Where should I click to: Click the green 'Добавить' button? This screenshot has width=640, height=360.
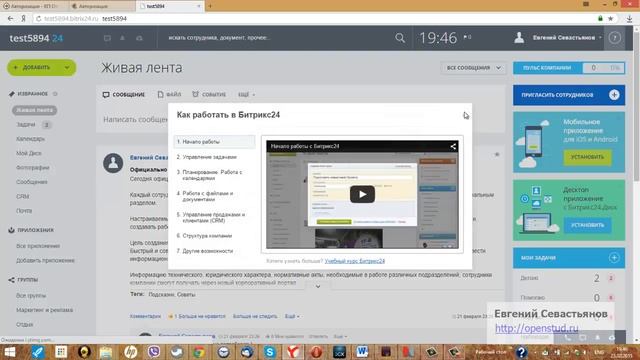[x=36, y=67]
